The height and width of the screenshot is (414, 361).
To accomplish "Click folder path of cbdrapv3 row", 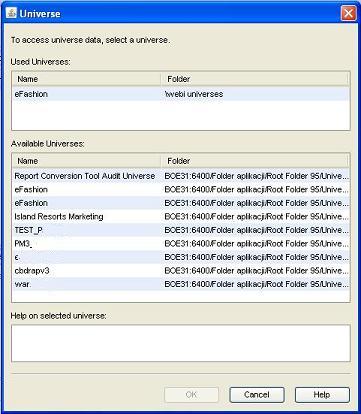I will pos(256,271).
